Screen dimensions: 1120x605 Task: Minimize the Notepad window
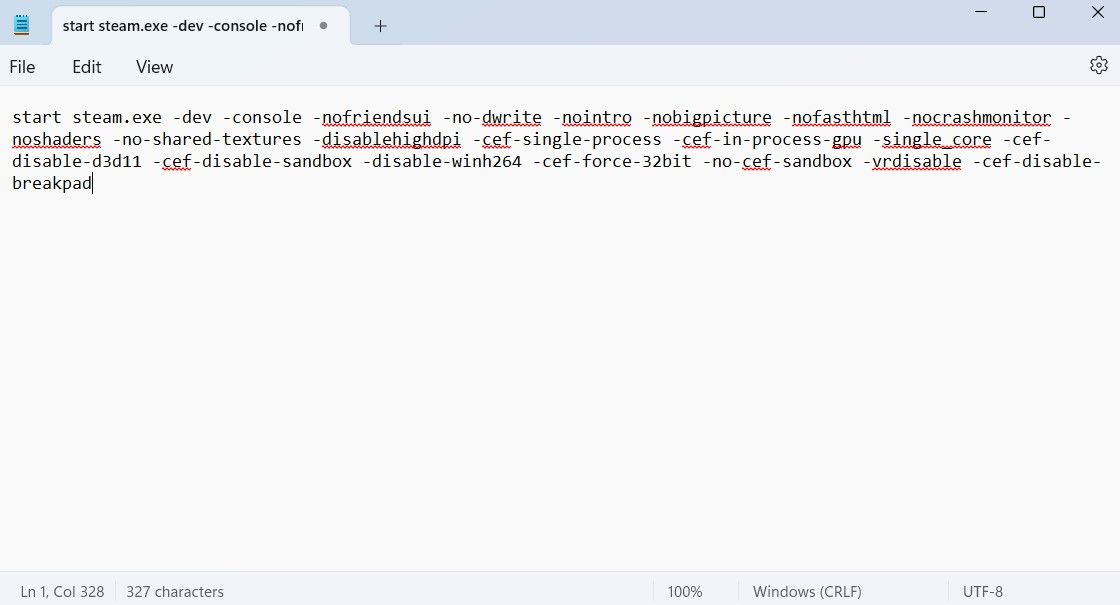[x=981, y=12]
